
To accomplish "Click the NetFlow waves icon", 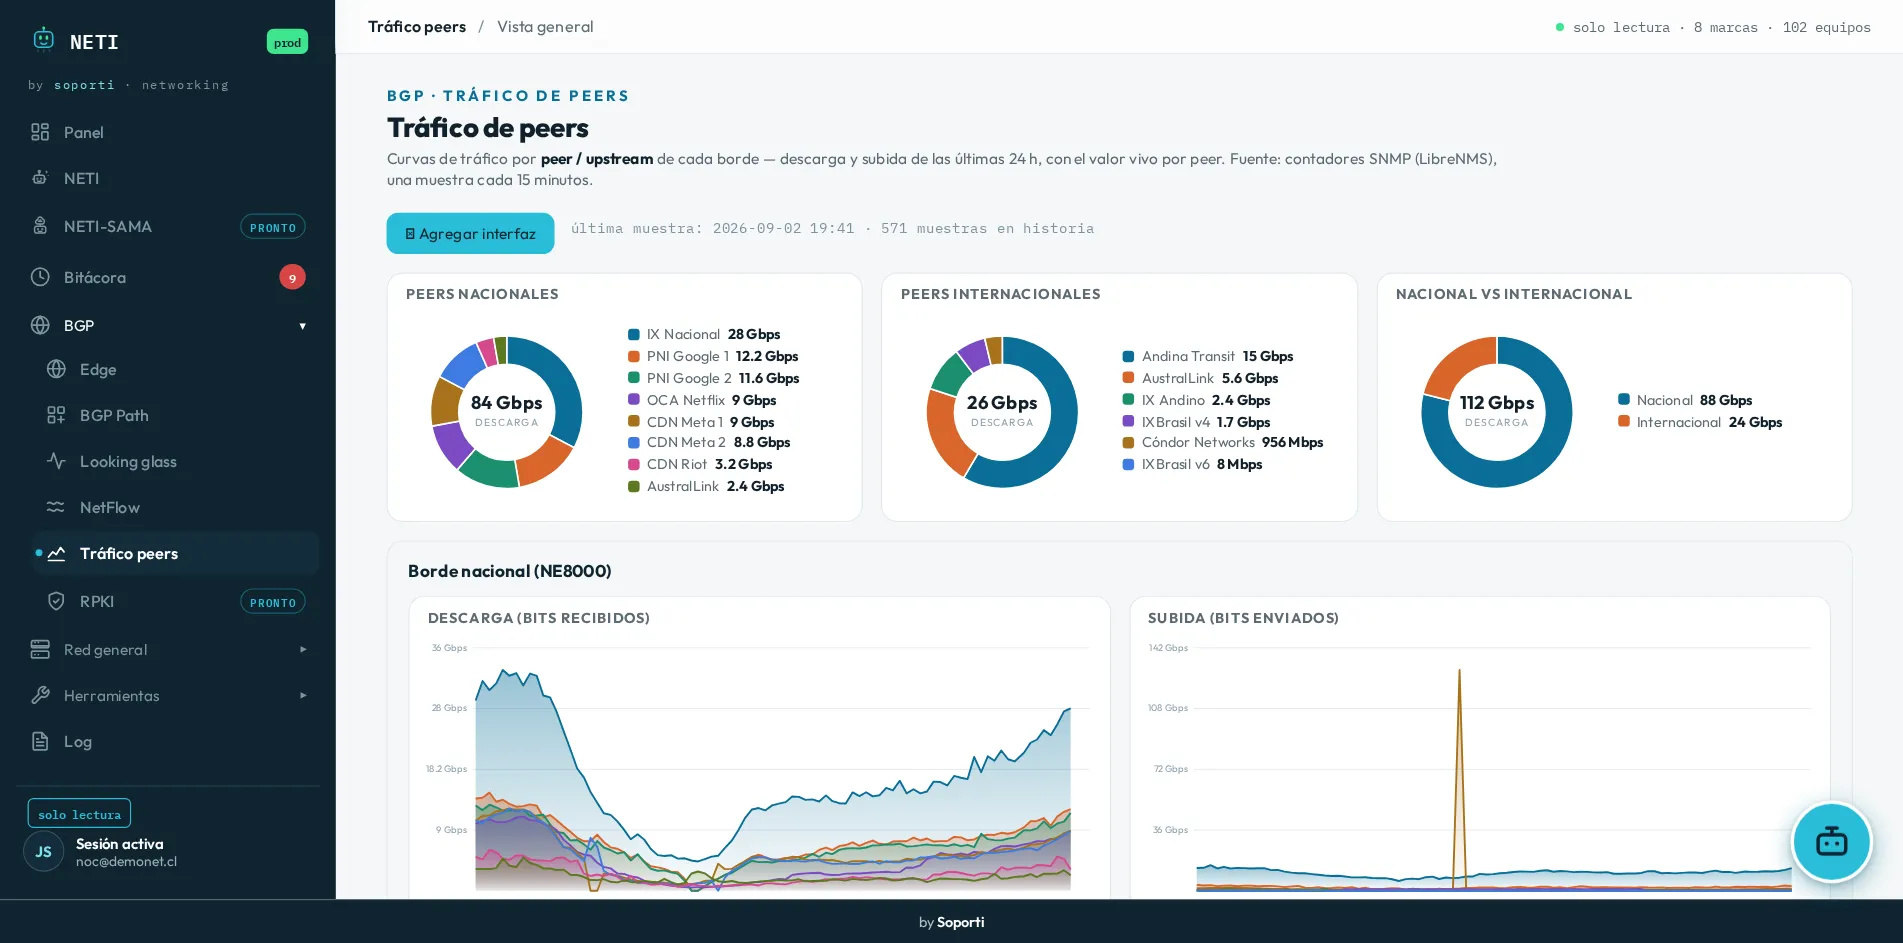I will click(x=56, y=507).
